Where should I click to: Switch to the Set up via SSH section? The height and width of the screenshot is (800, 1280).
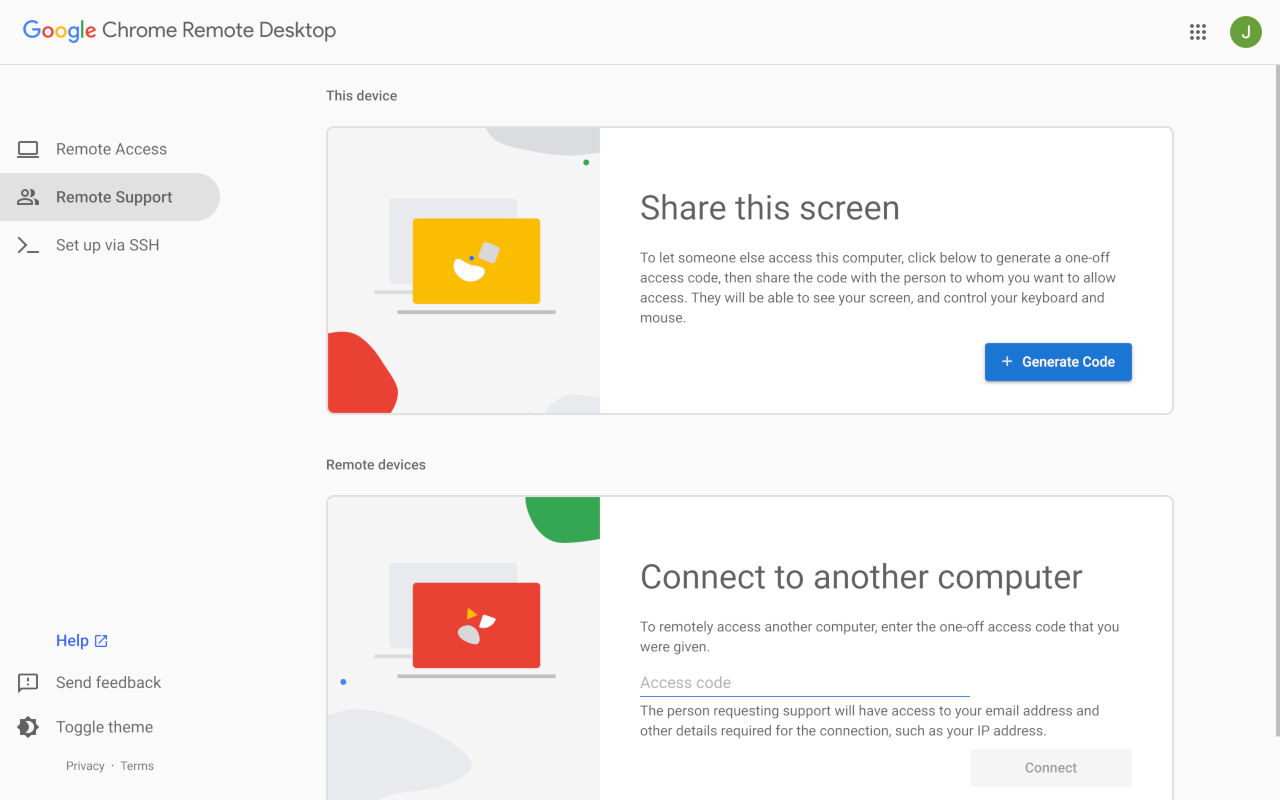coord(108,244)
